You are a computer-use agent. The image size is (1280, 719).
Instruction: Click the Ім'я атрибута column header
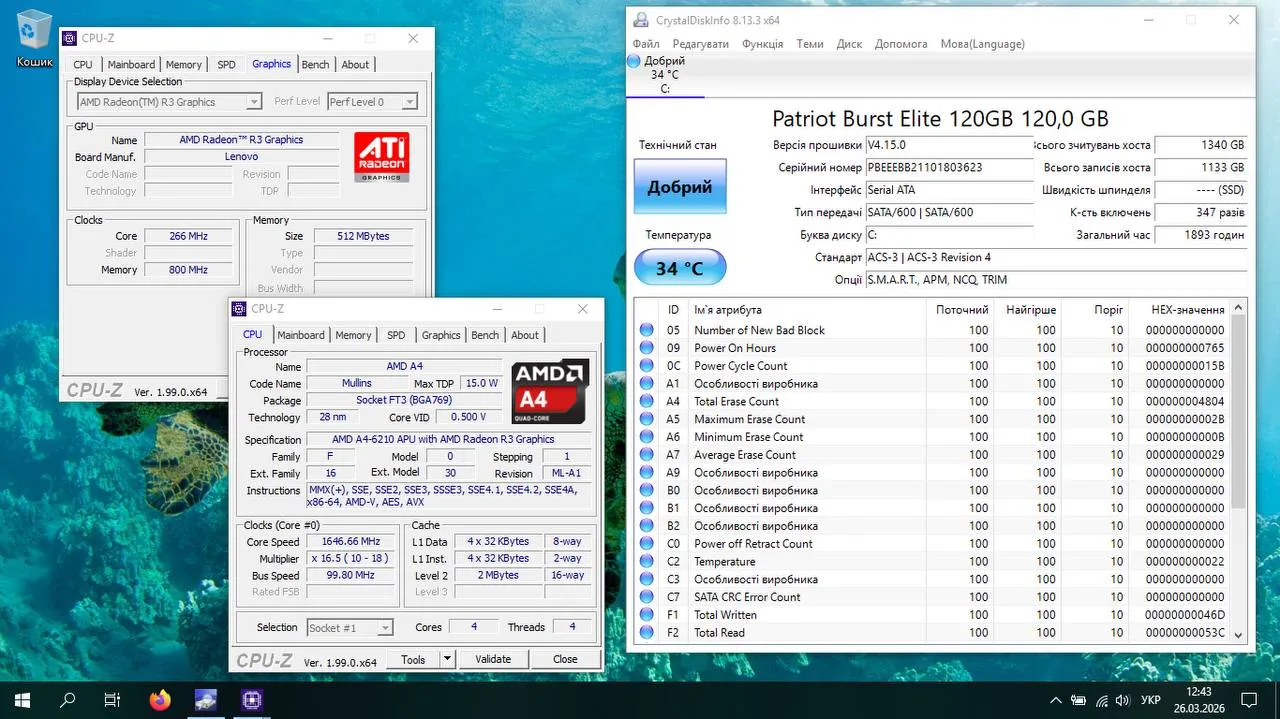pos(808,310)
